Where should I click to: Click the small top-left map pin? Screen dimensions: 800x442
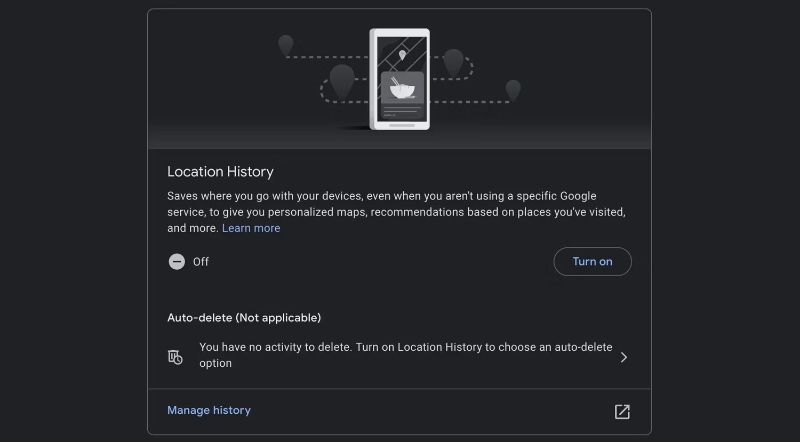click(x=286, y=45)
